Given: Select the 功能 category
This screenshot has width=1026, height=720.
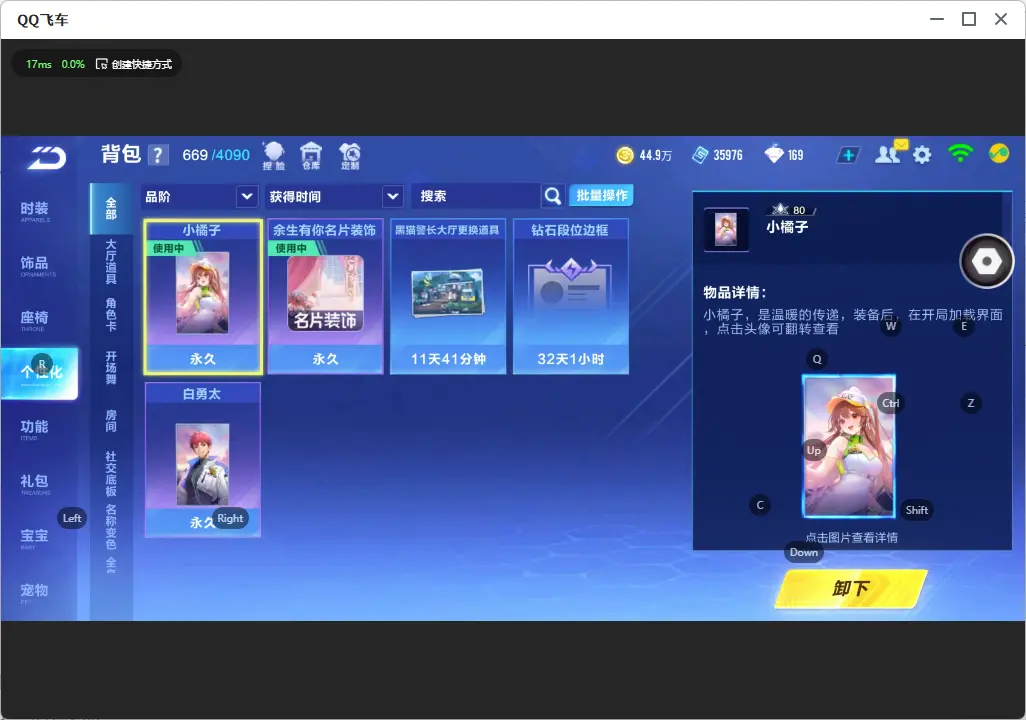Looking at the screenshot, I should (35, 429).
